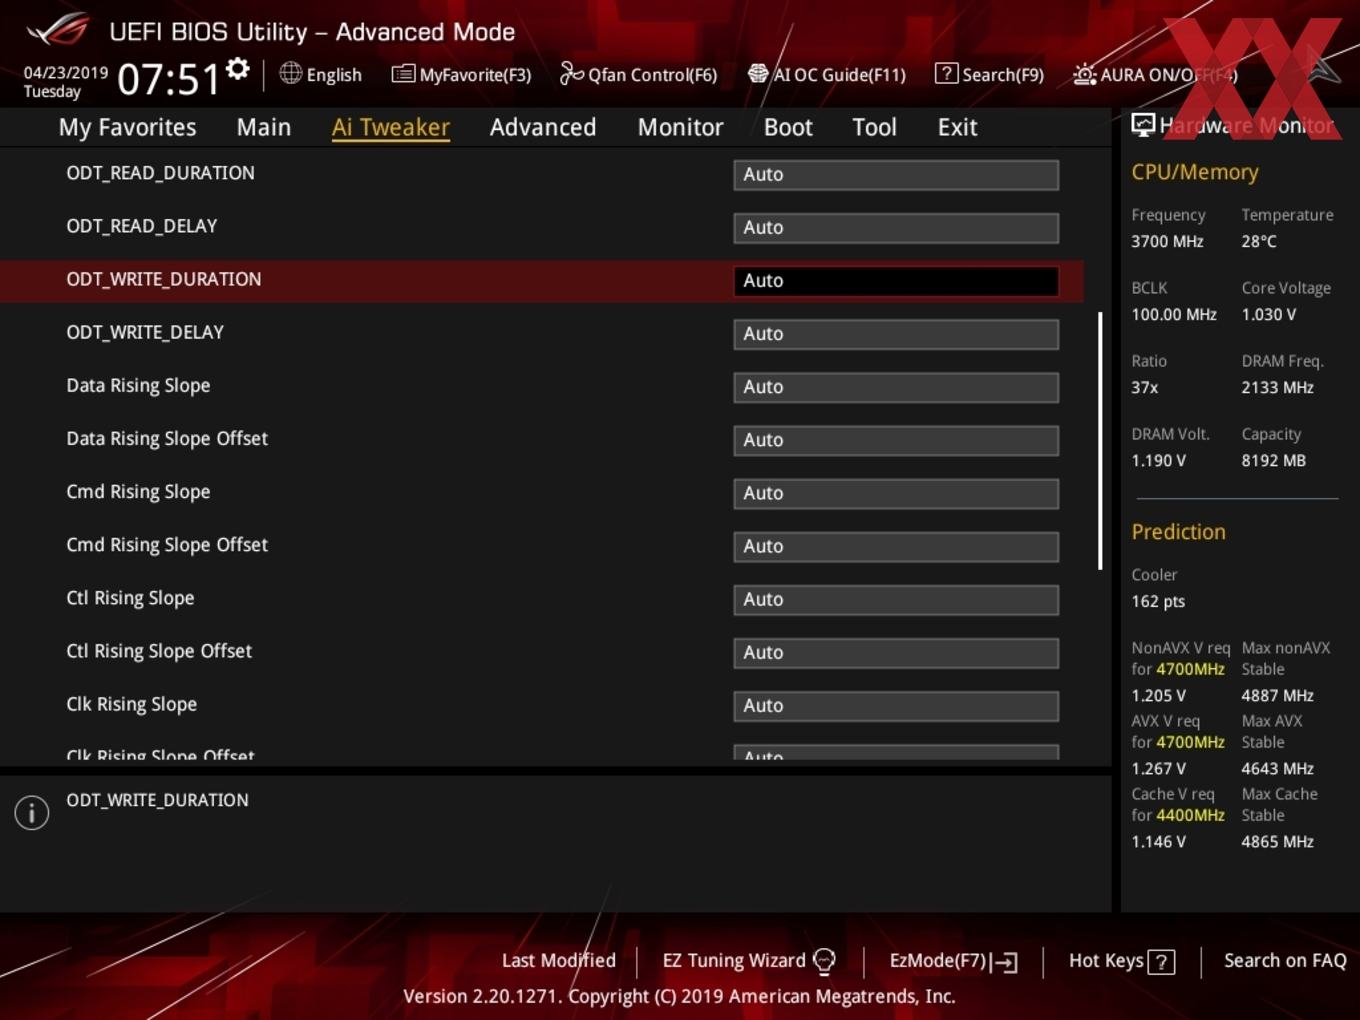This screenshot has width=1360, height=1020.
Task: Open Qfan Control(F6)
Action: click(x=638, y=74)
